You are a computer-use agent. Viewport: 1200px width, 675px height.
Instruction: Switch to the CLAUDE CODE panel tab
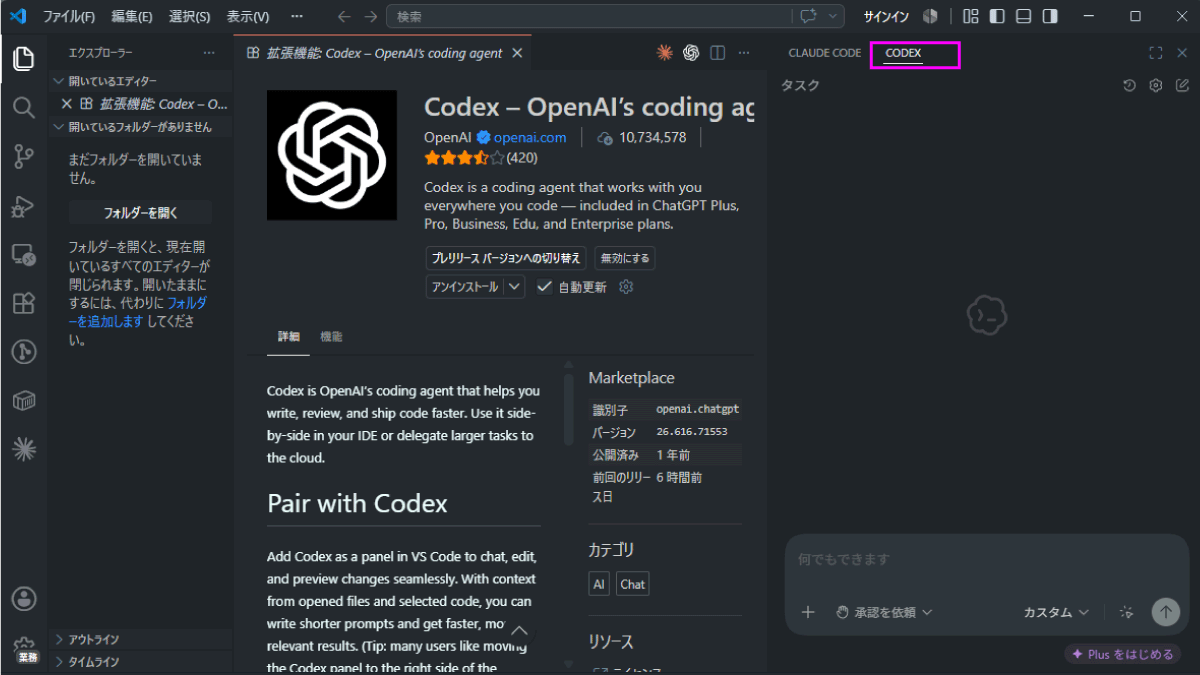click(824, 53)
